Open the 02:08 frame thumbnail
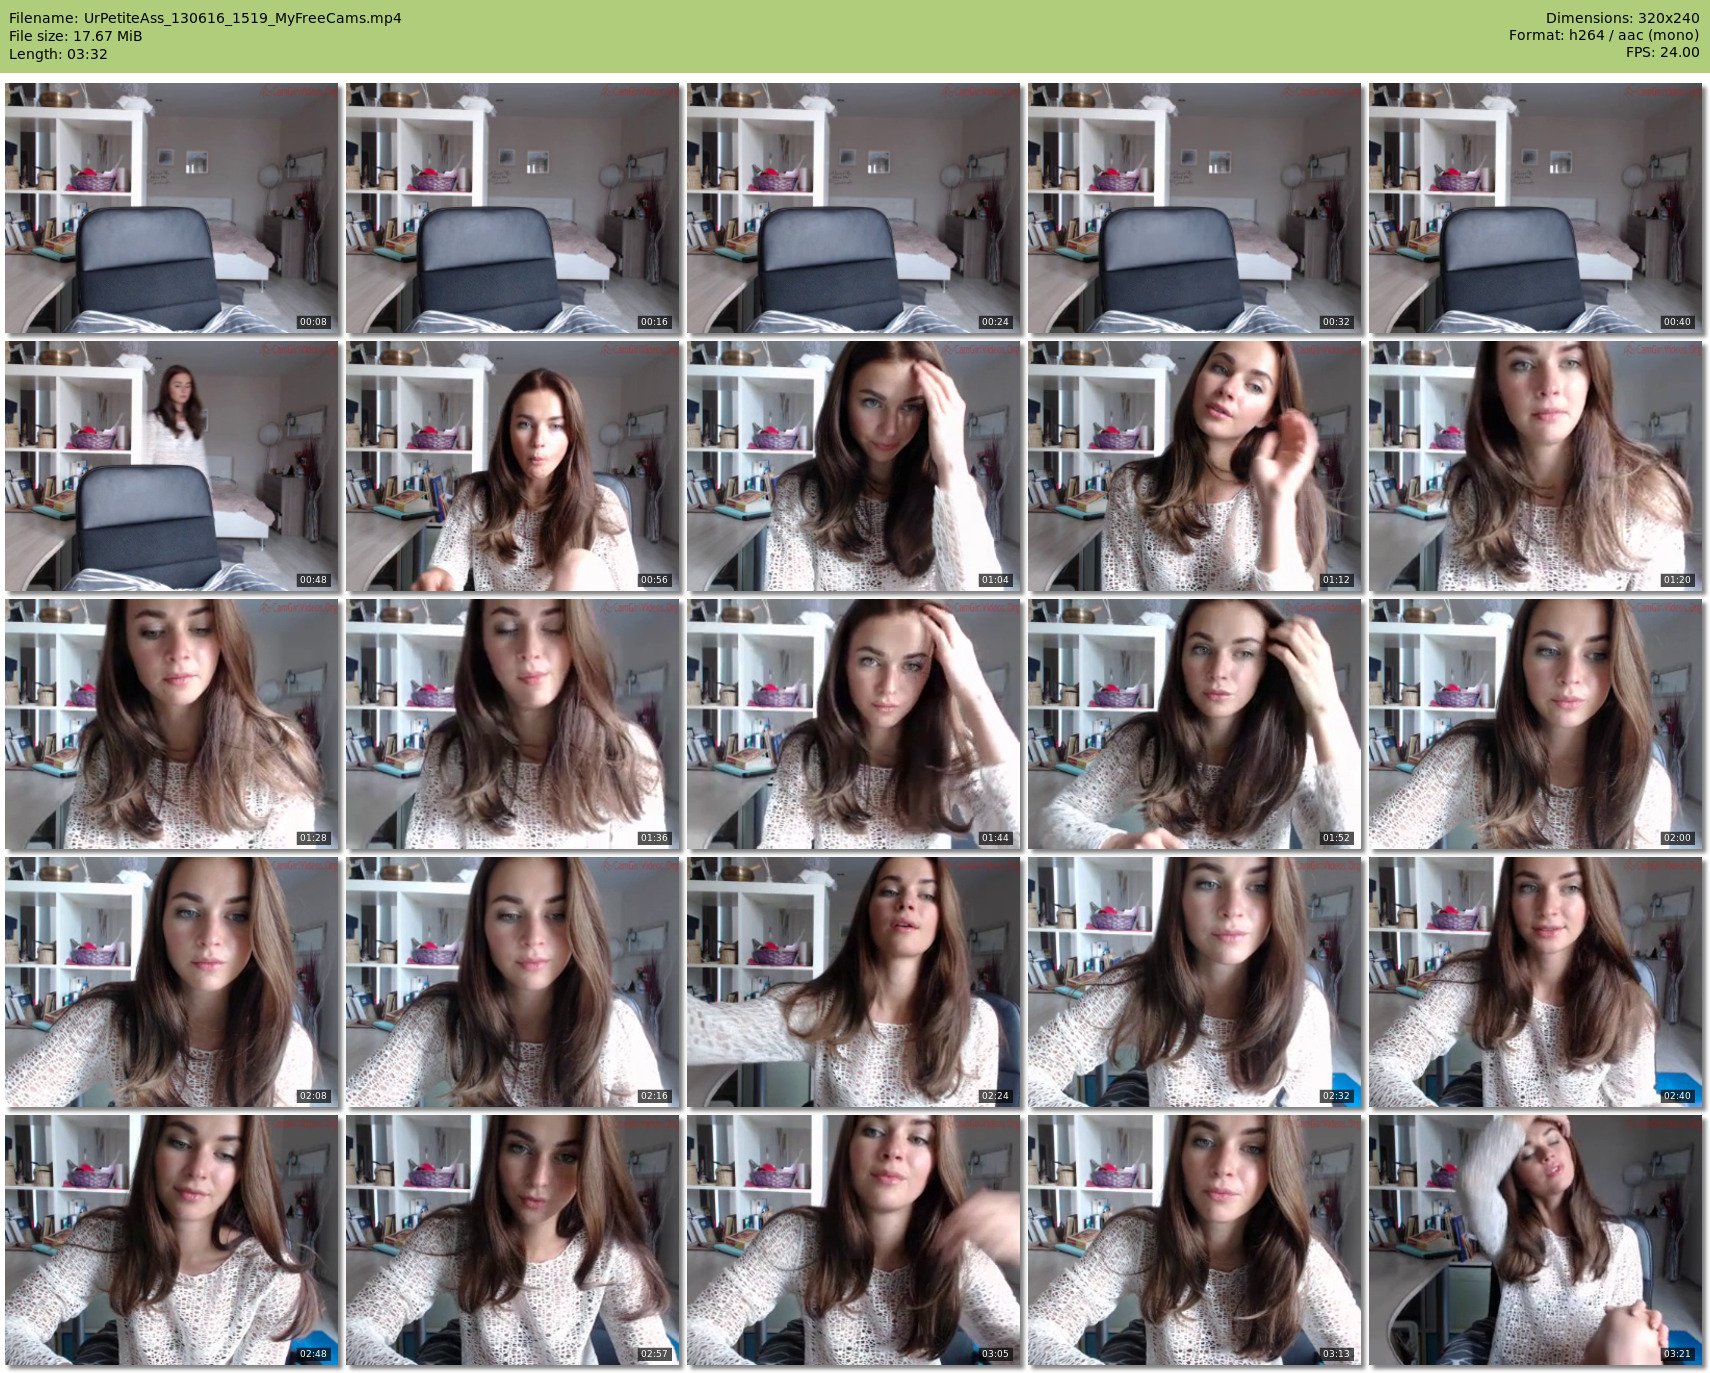 click(171, 982)
